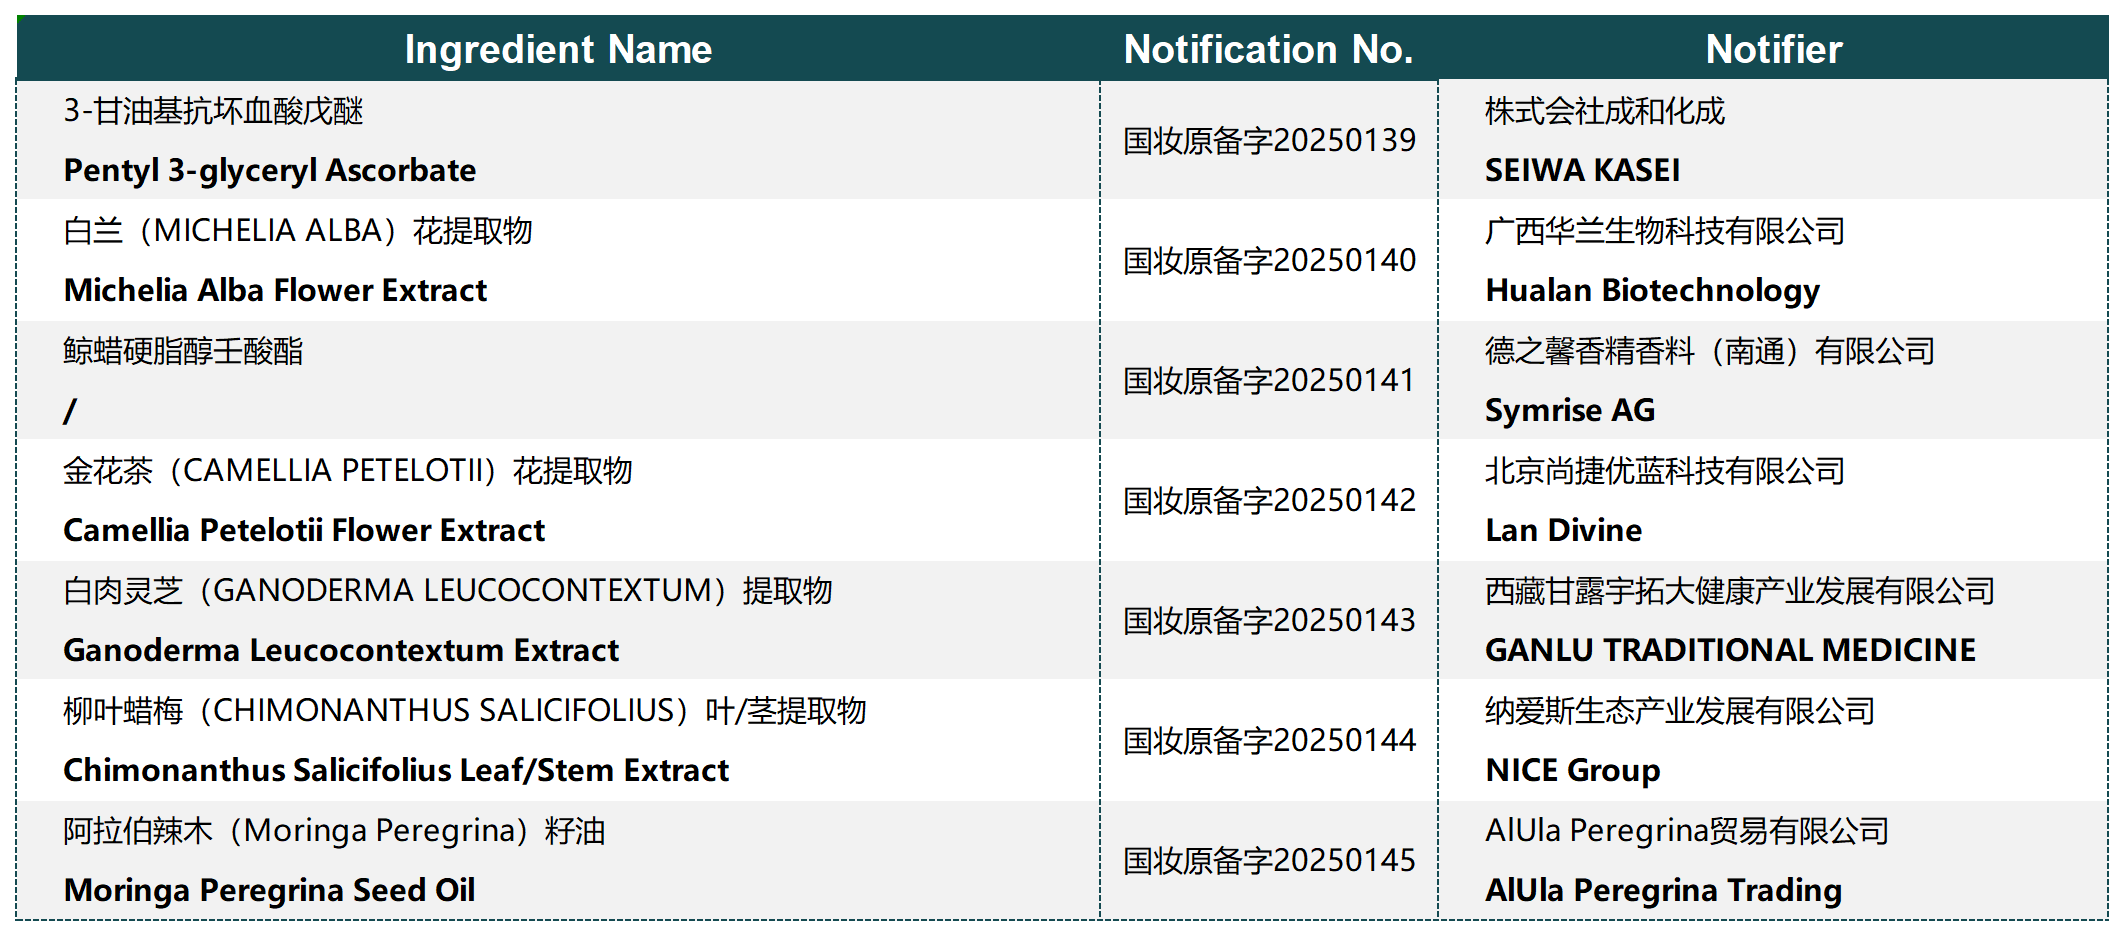Click the 鲸蜡硬脂醇壬酸酯 ingredient cell

pyautogui.click(x=183, y=351)
